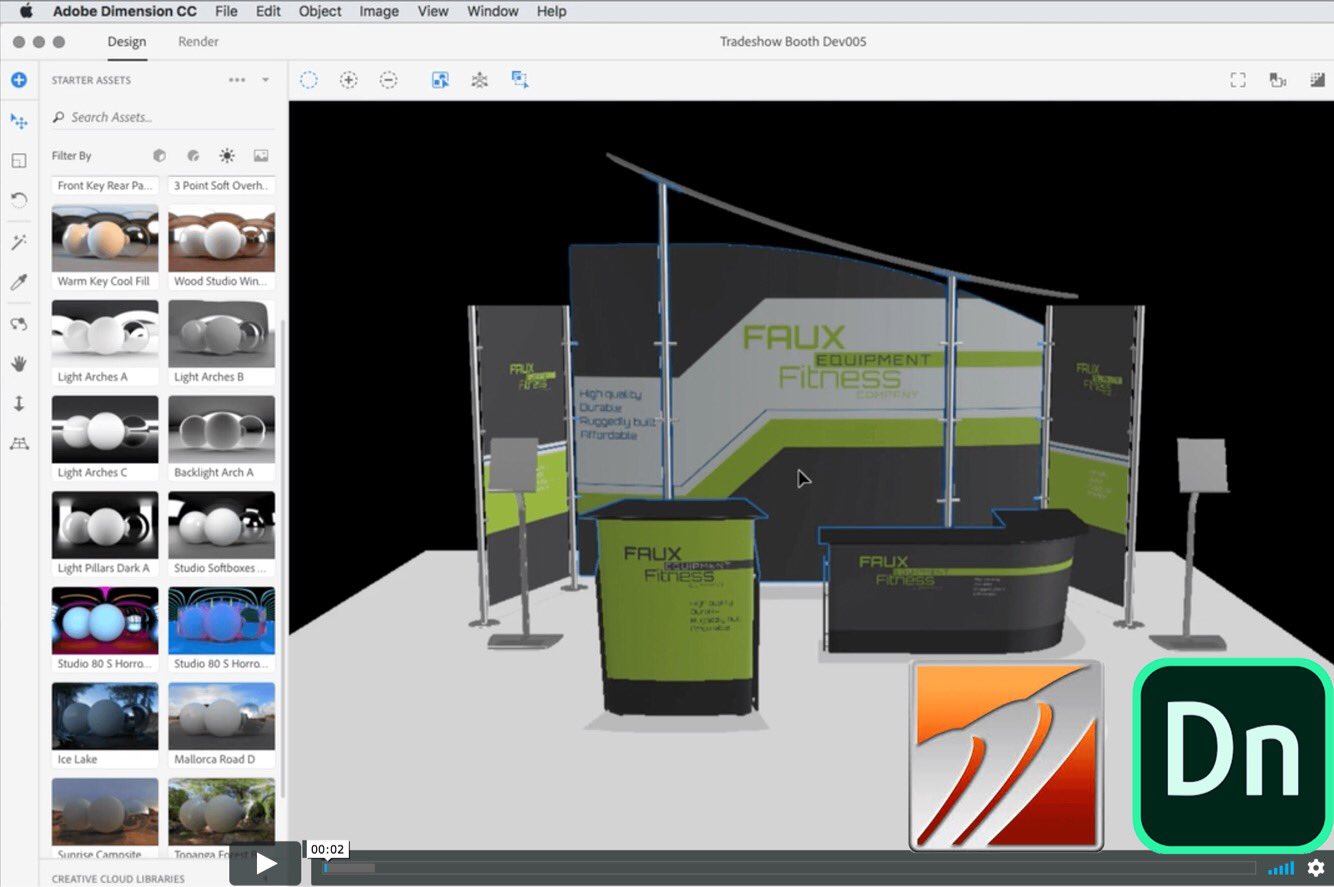Switch to the Design tab
Viewport: 1334px width, 887px height.
[127, 42]
